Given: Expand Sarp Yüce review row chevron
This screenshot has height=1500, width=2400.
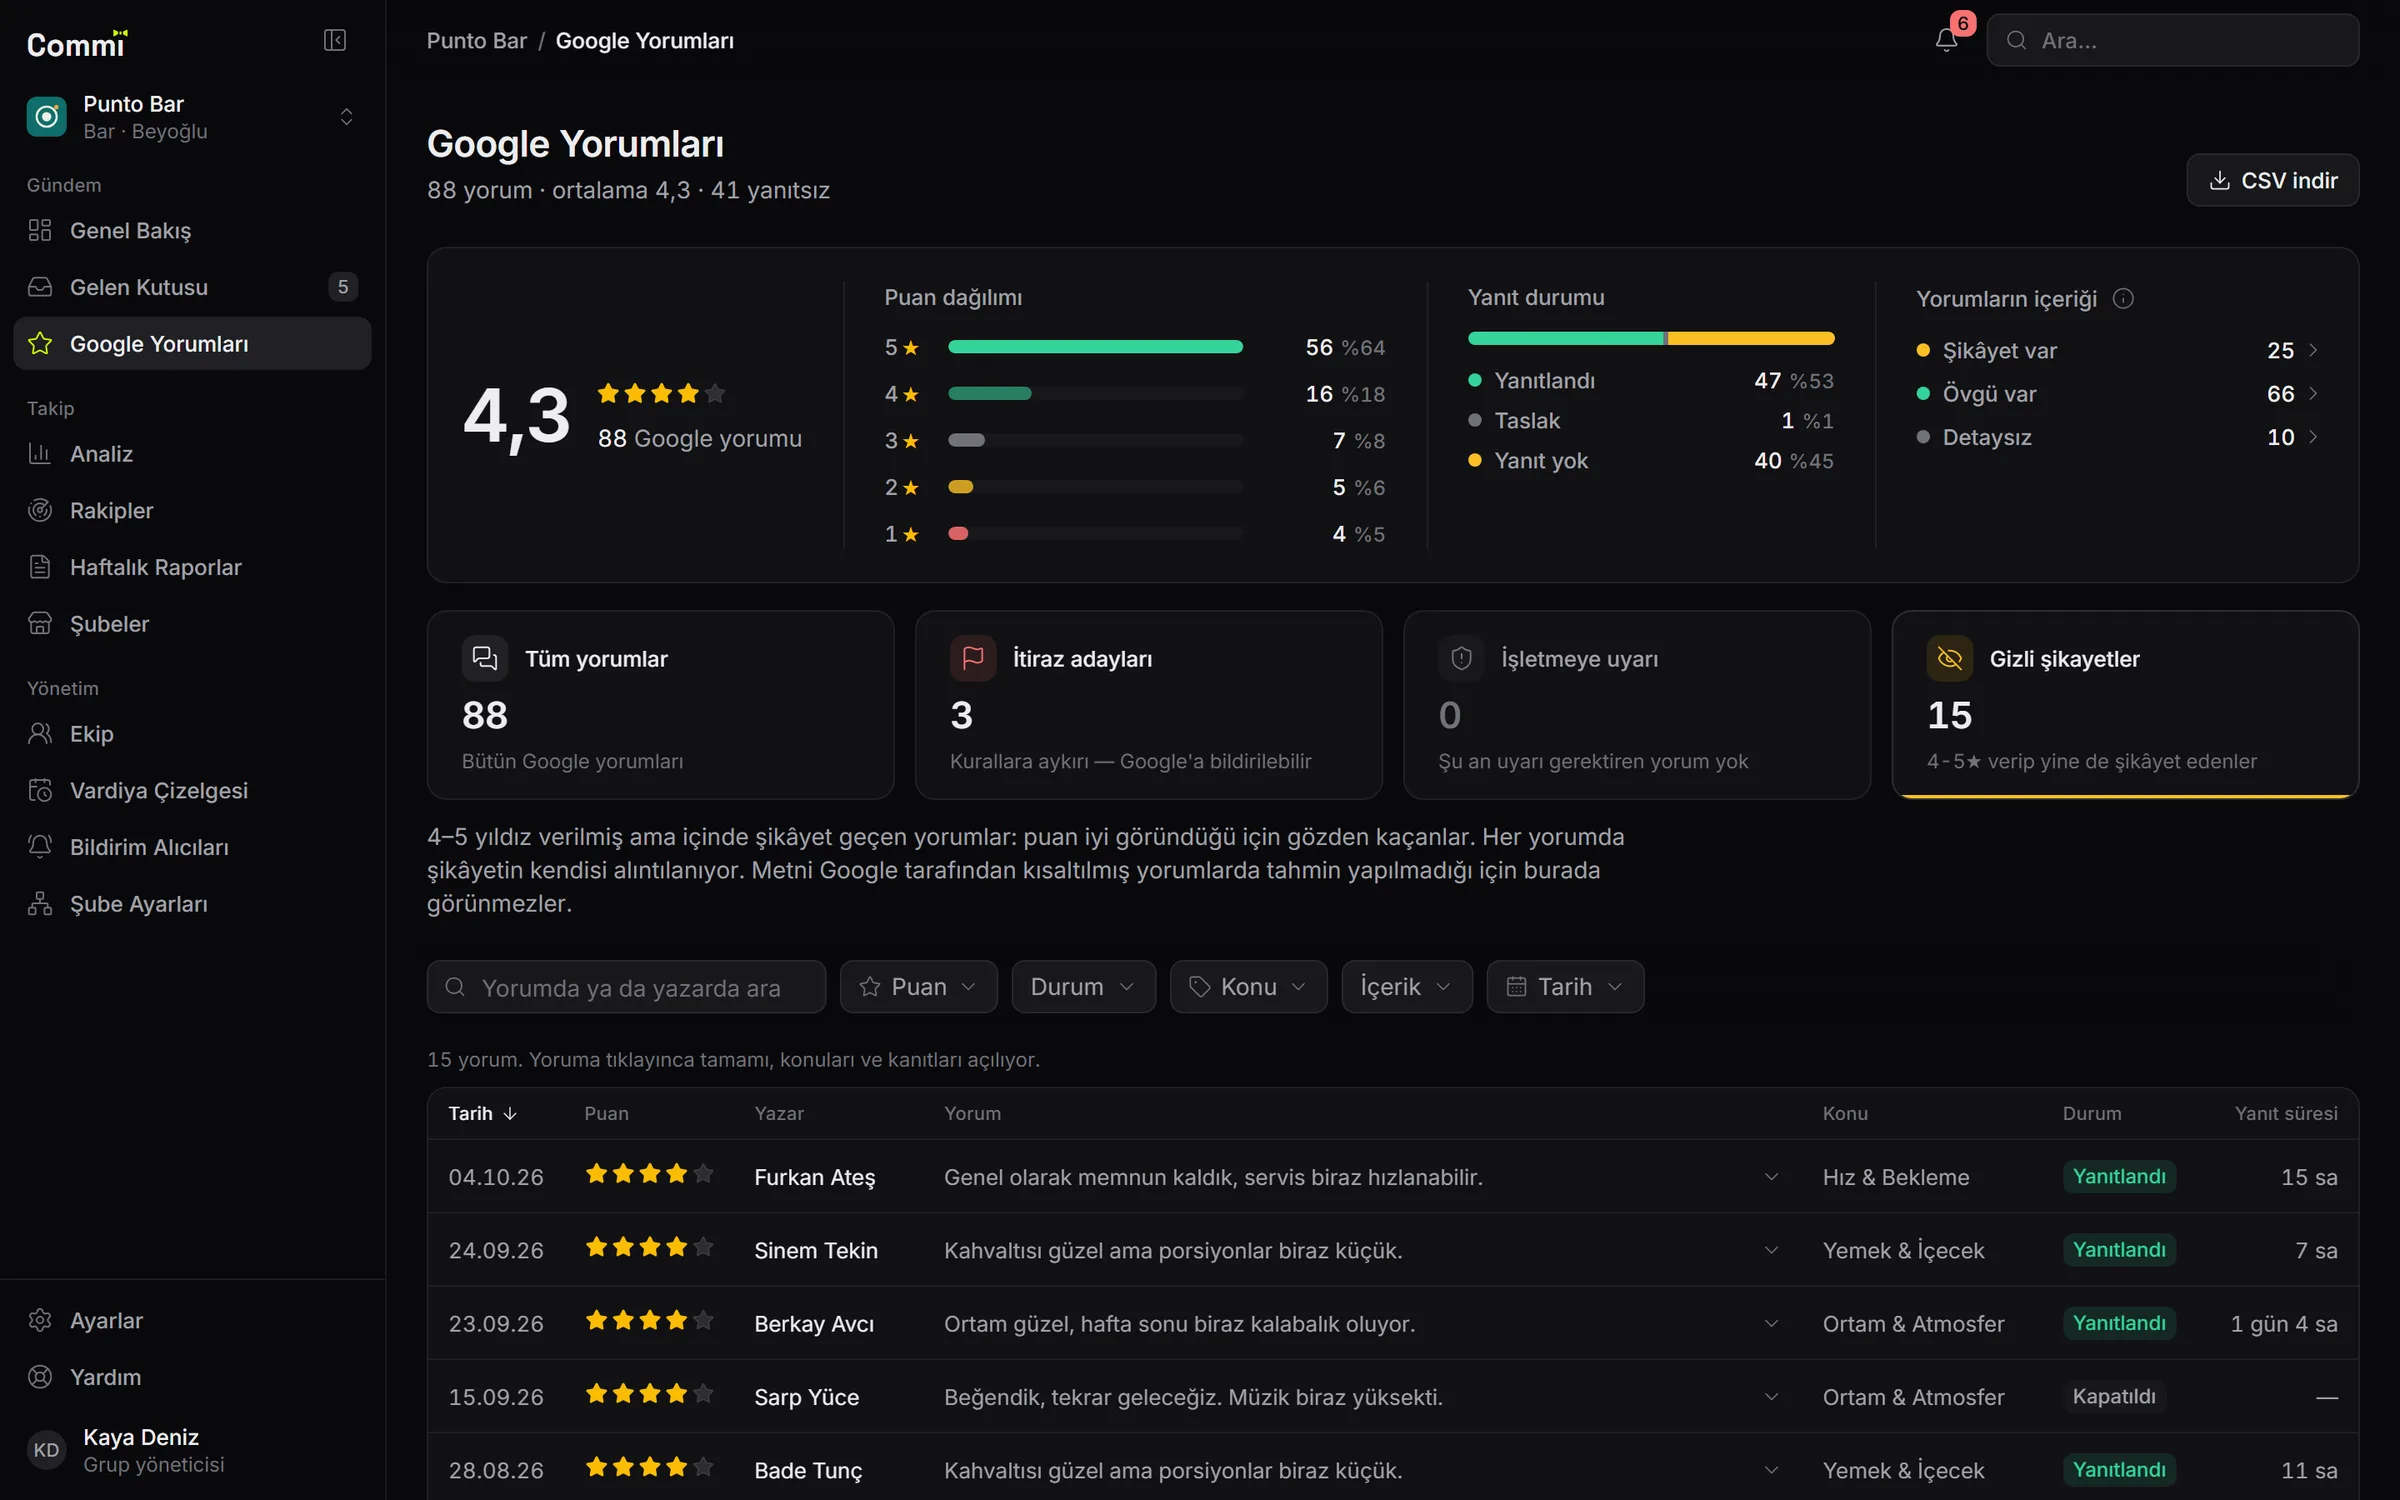Looking at the screenshot, I should click(1771, 1397).
